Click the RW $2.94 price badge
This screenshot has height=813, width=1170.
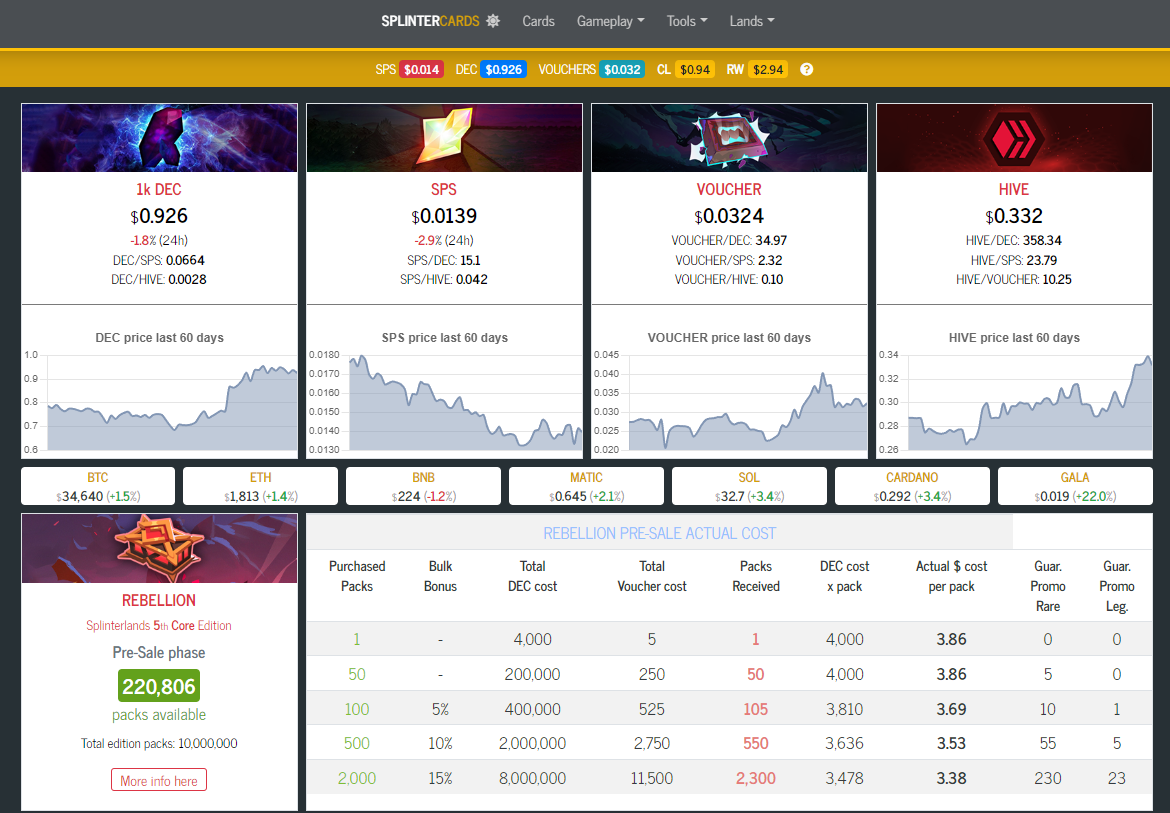(x=768, y=69)
